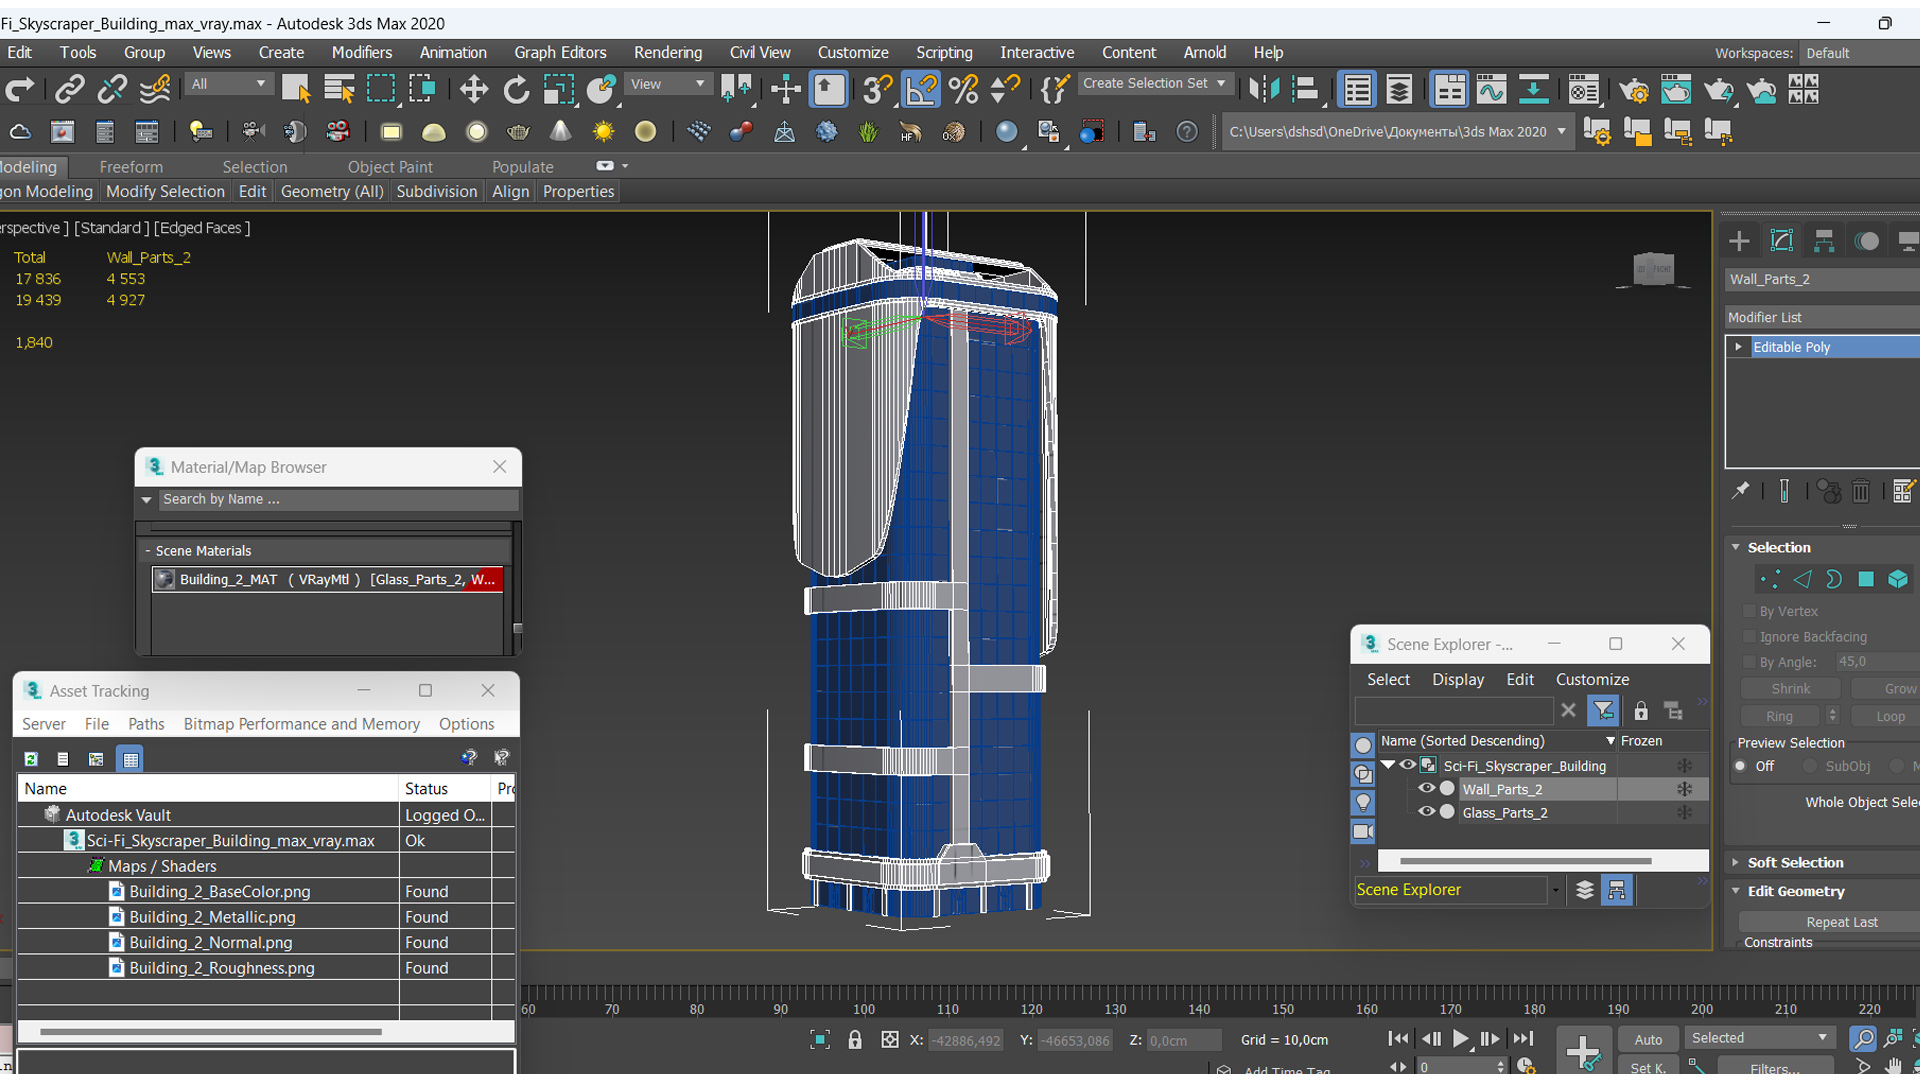
Task: Expand the Editable Poly modifier
Action: [x=1739, y=347]
